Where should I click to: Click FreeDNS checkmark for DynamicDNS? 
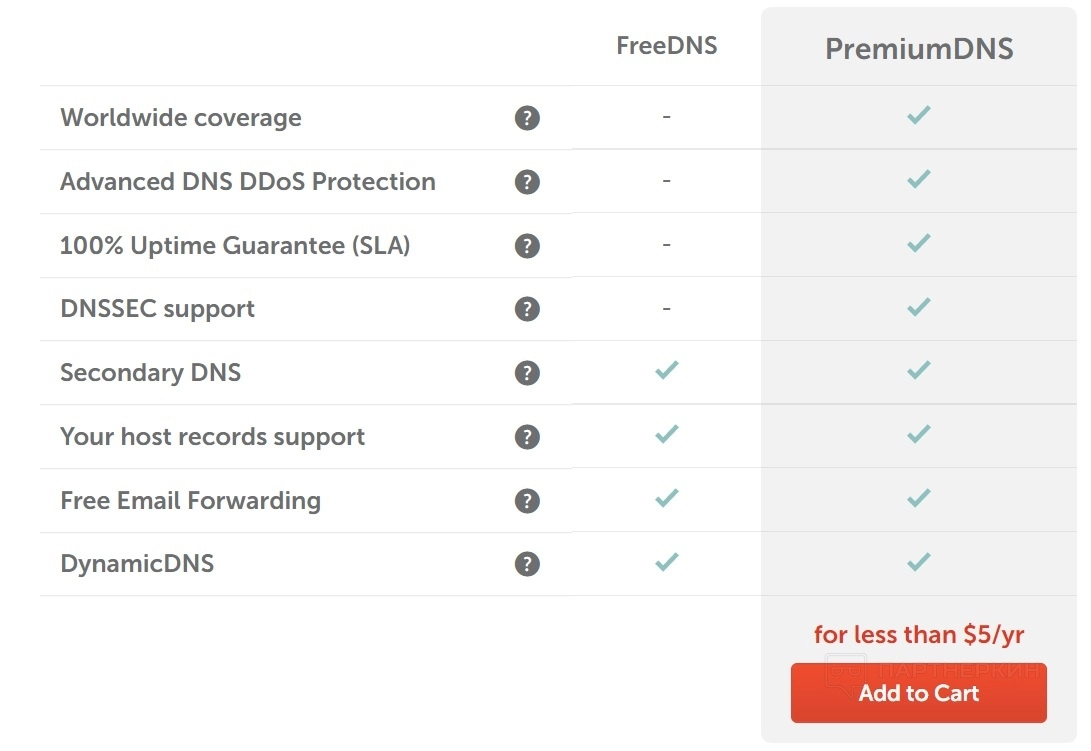click(x=666, y=562)
